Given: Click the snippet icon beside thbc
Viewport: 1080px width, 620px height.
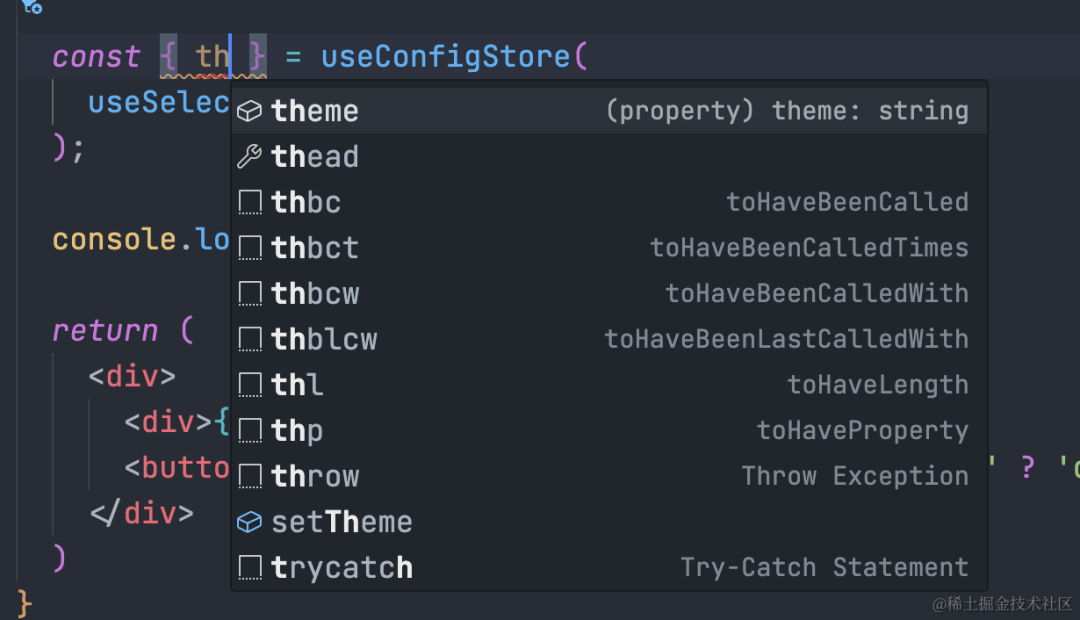Looking at the screenshot, I should (249, 203).
